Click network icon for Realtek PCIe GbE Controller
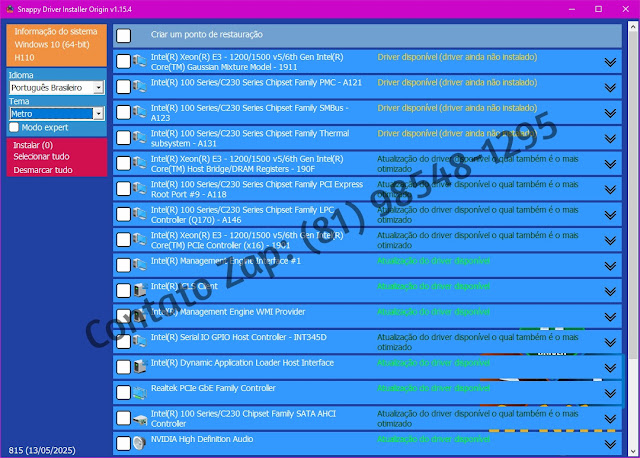 coord(140,392)
